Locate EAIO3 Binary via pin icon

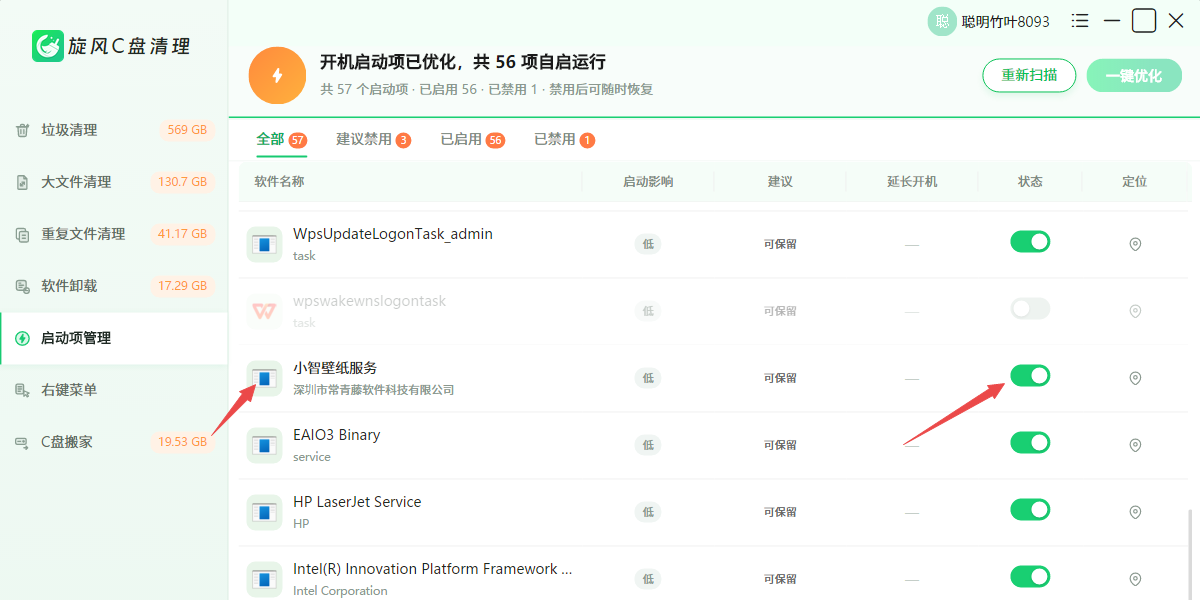pos(1135,445)
